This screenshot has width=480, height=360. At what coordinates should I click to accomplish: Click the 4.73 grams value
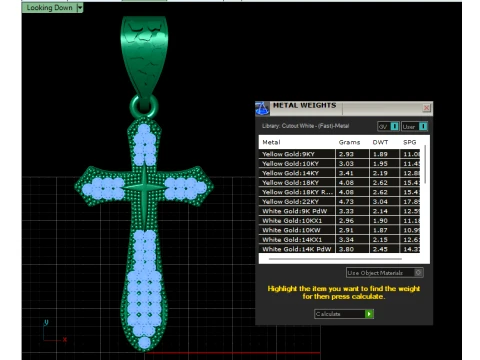click(x=346, y=202)
